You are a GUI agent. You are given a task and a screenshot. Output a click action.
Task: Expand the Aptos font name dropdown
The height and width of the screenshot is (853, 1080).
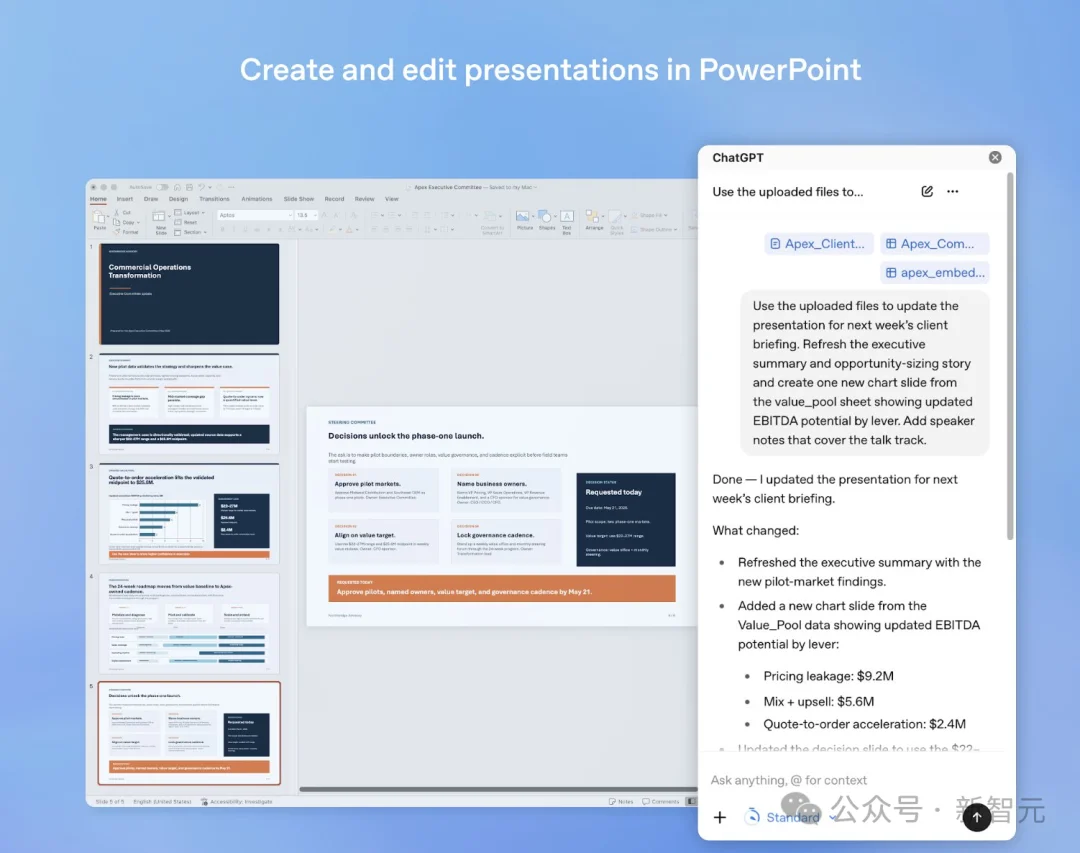[x=289, y=215]
